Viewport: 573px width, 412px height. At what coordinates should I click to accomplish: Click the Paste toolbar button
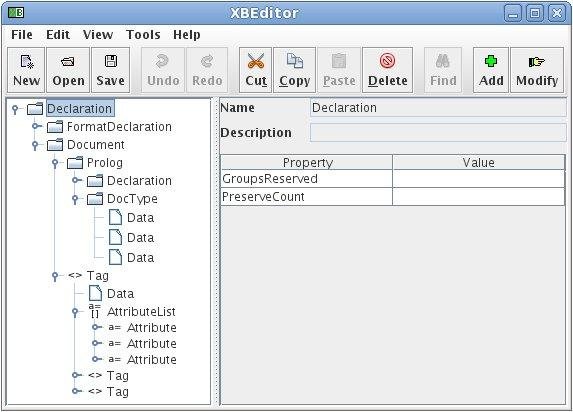[339, 70]
